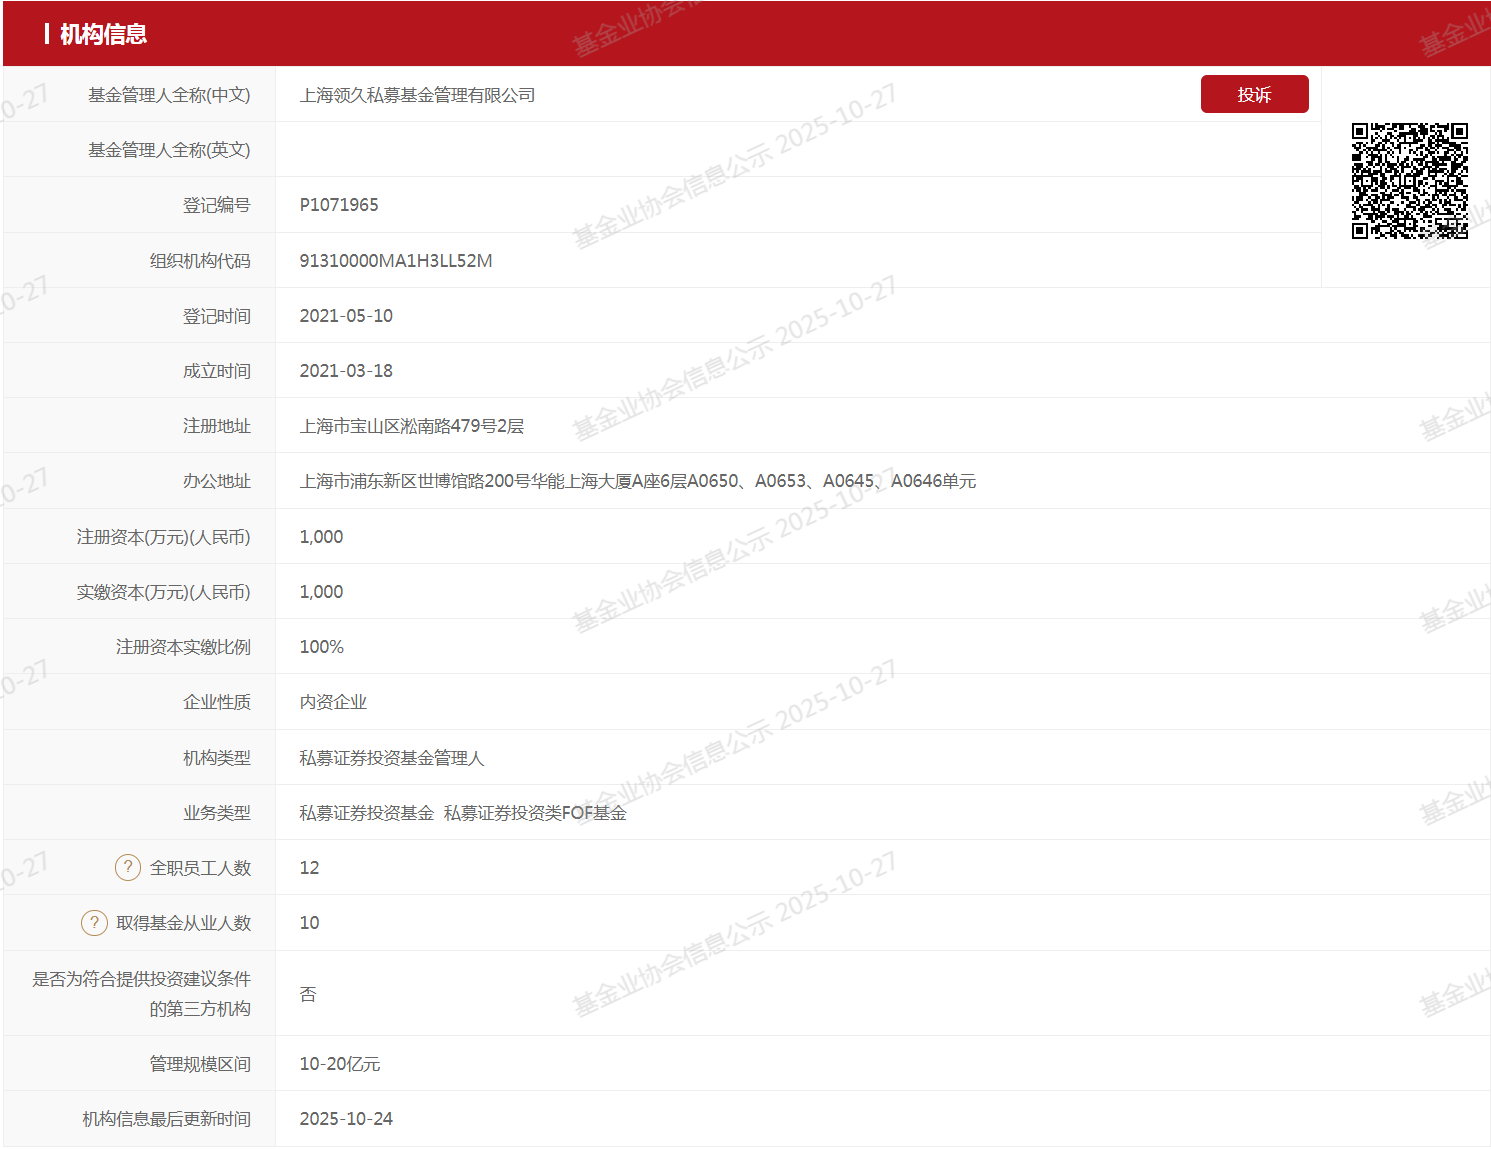The height and width of the screenshot is (1149, 1491).
Task: Click the help icon next to 取得基金从业人数
Action: click(x=93, y=922)
